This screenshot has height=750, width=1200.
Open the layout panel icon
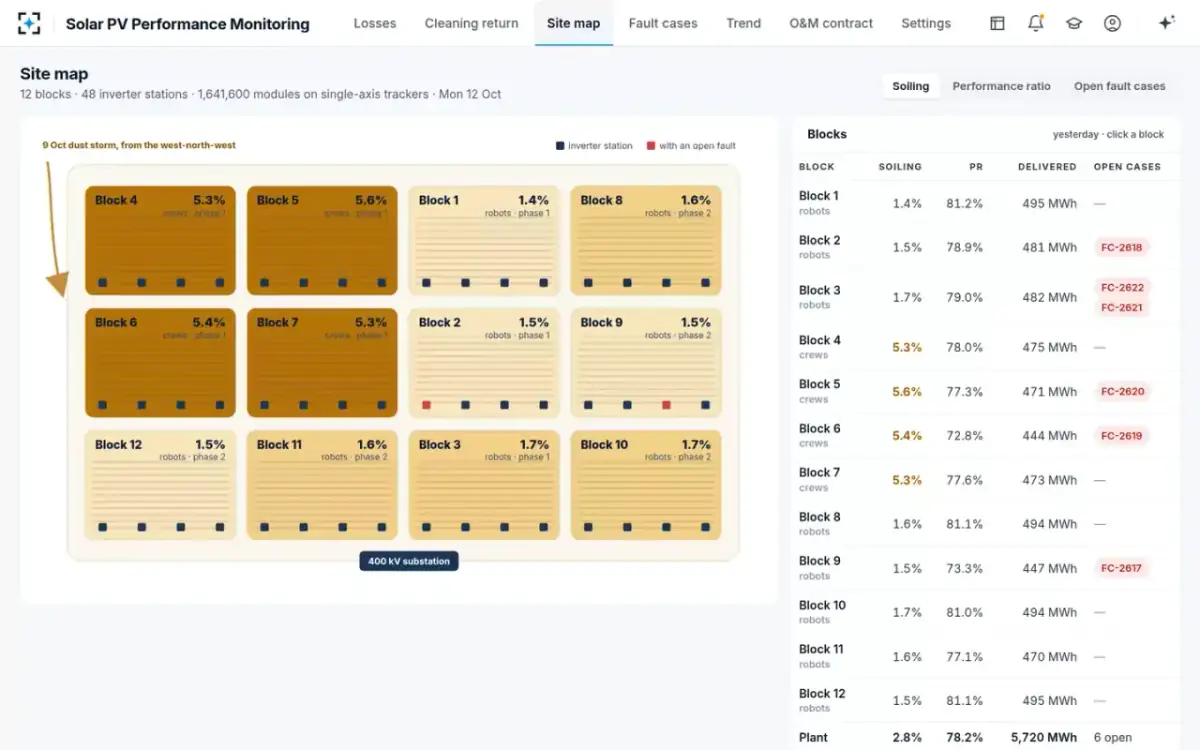[997, 23]
